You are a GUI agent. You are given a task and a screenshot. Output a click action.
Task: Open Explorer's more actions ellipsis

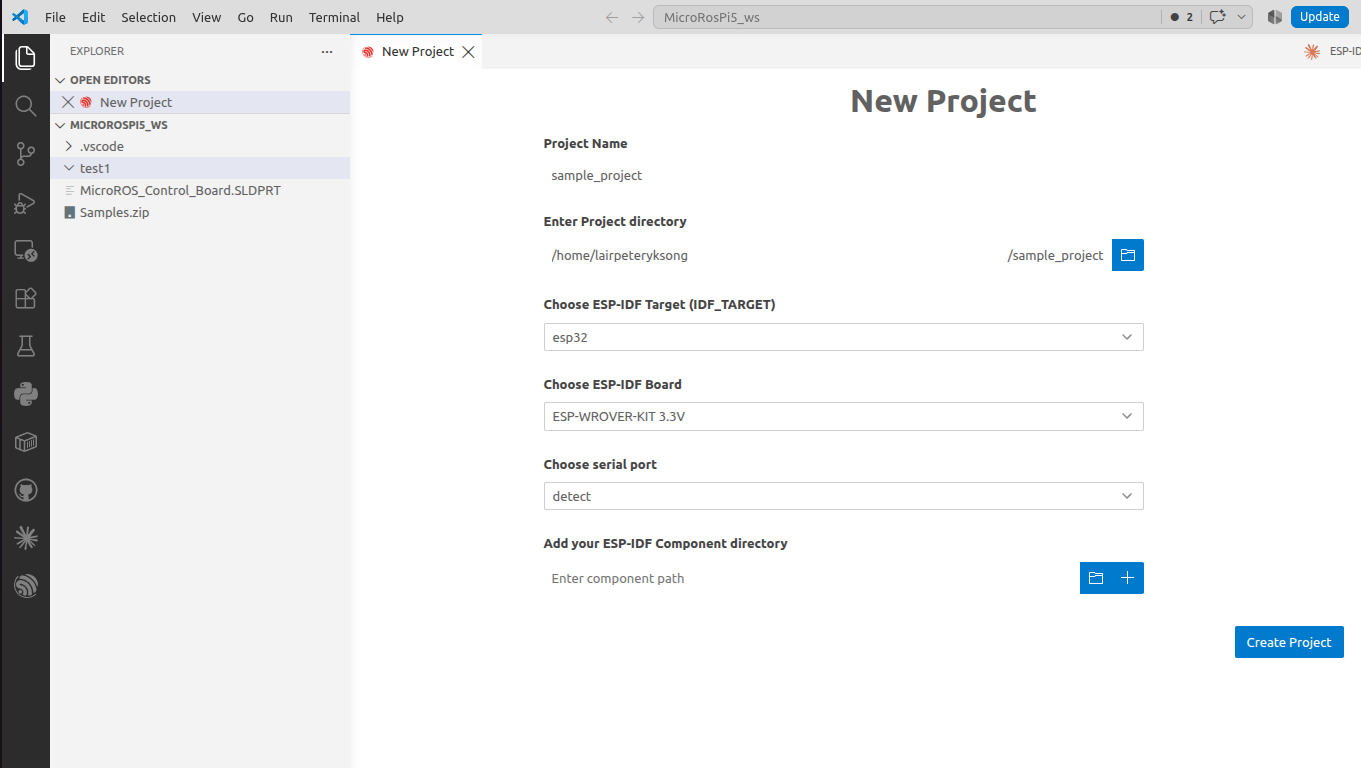pyautogui.click(x=327, y=51)
